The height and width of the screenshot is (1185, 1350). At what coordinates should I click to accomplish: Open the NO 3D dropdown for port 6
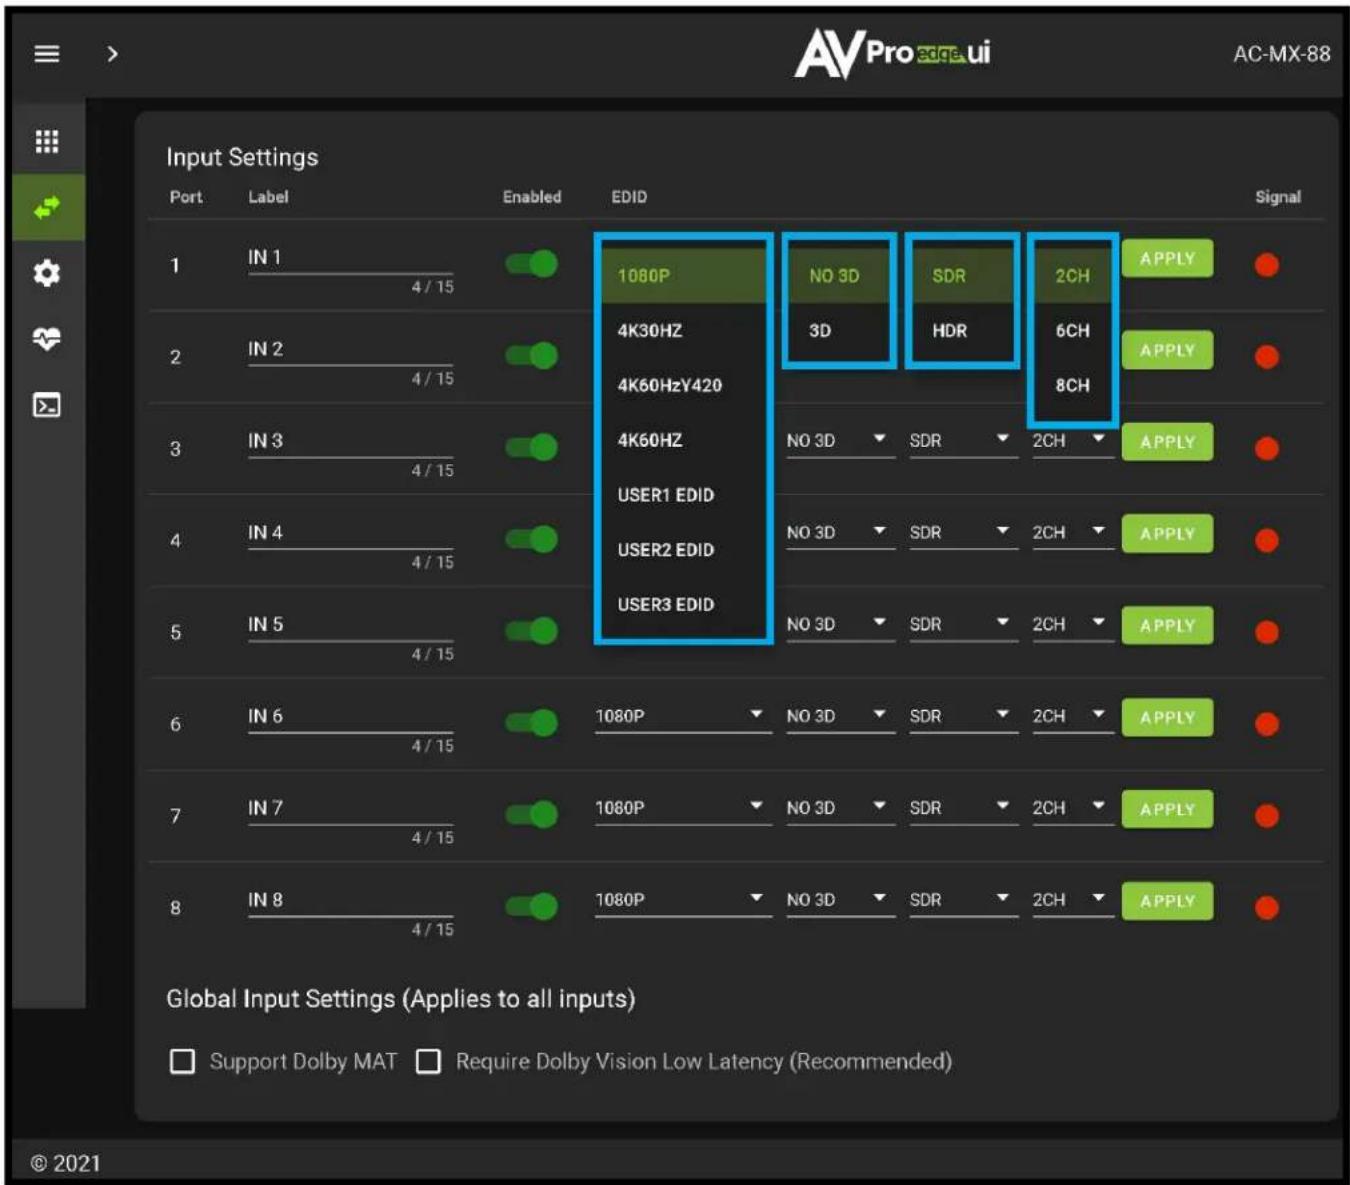(x=840, y=717)
